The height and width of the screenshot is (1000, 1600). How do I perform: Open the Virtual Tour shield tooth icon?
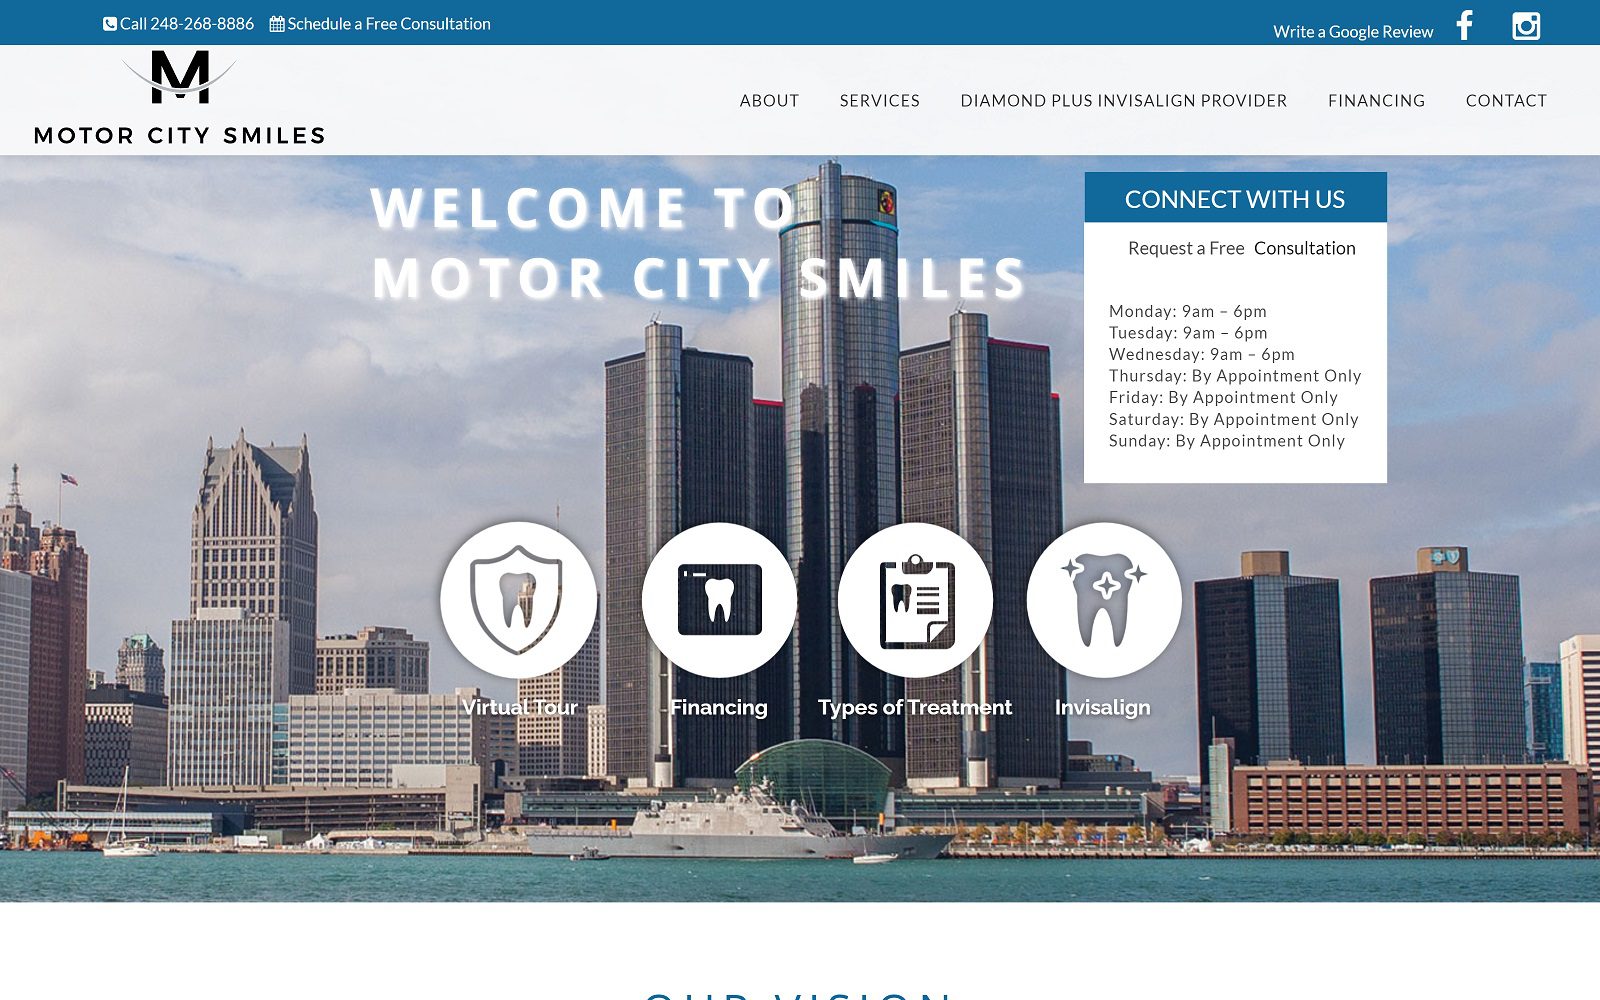tap(518, 600)
